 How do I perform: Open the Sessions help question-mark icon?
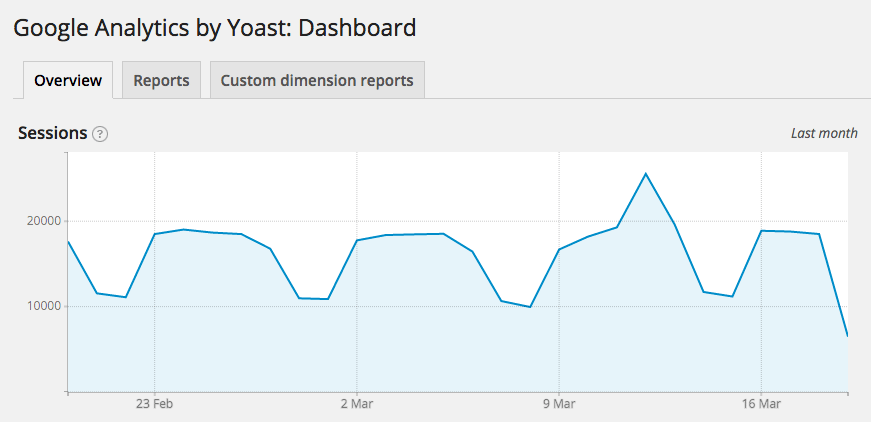(100, 134)
